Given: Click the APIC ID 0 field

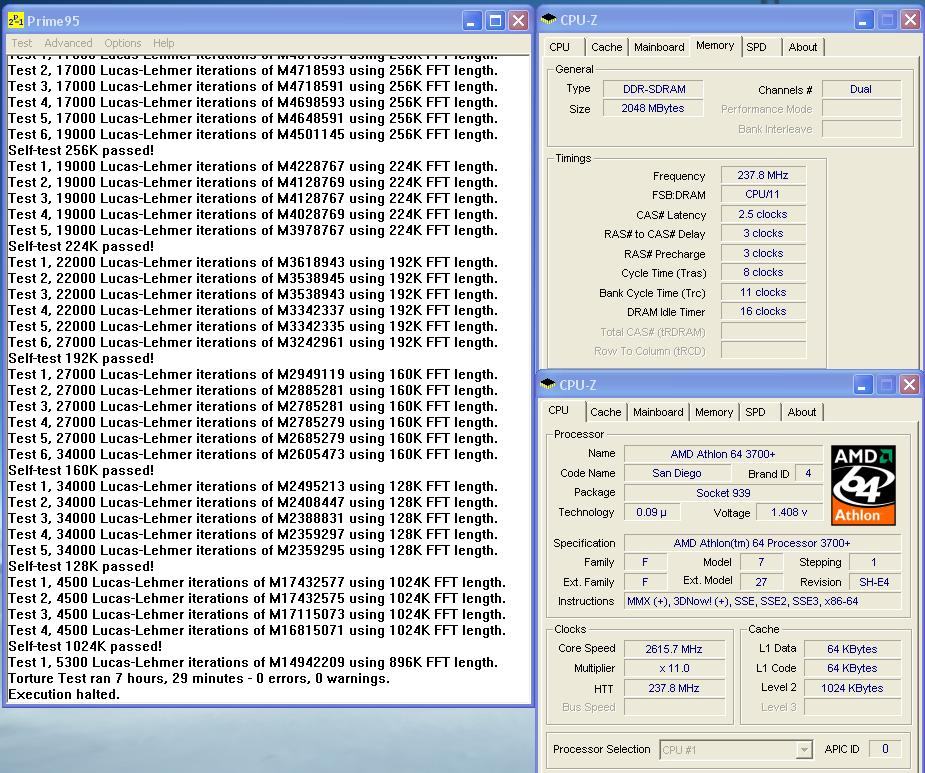Looking at the screenshot, I should [885, 749].
